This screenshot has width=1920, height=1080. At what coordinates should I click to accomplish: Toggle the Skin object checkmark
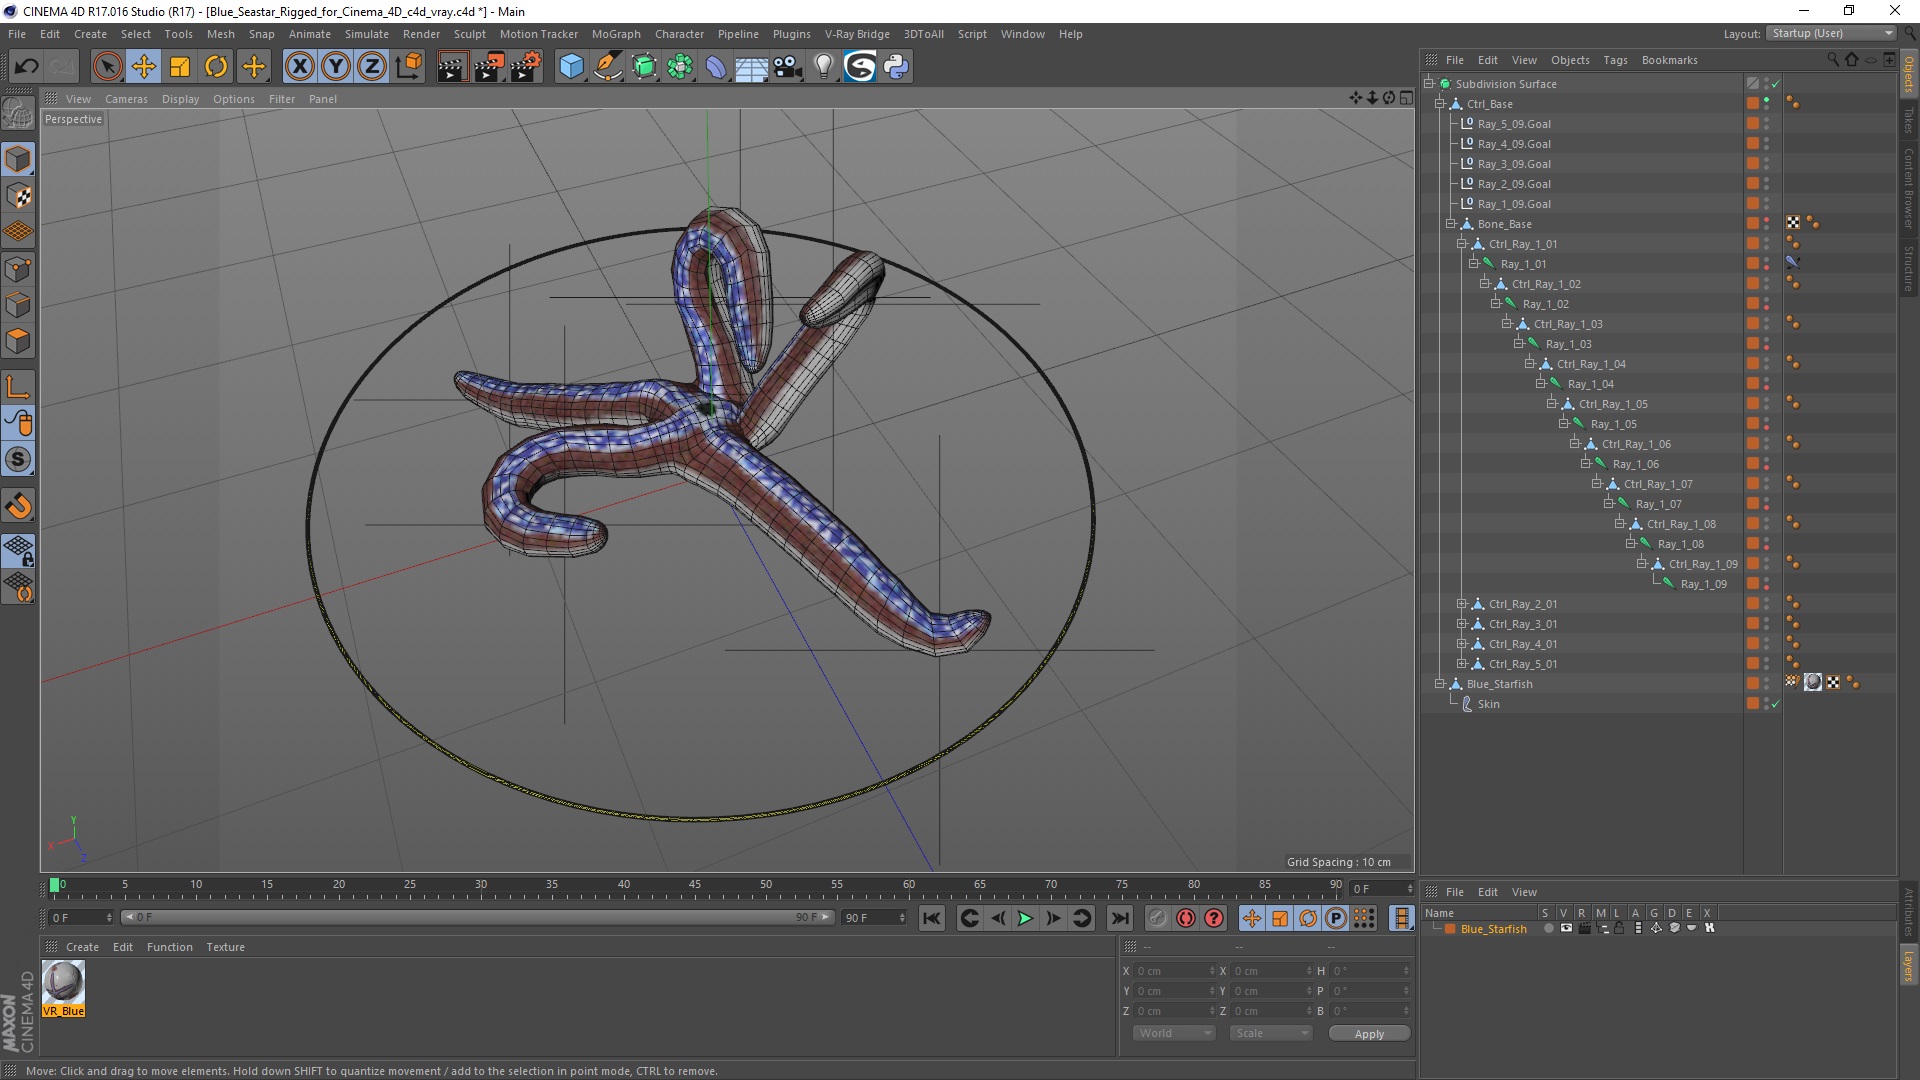[x=1776, y=704]
